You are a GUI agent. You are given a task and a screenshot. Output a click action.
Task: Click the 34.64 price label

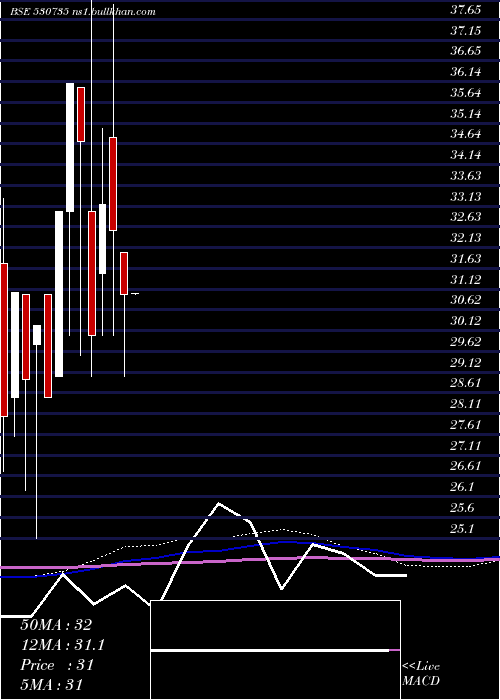(x=466, y=134)
